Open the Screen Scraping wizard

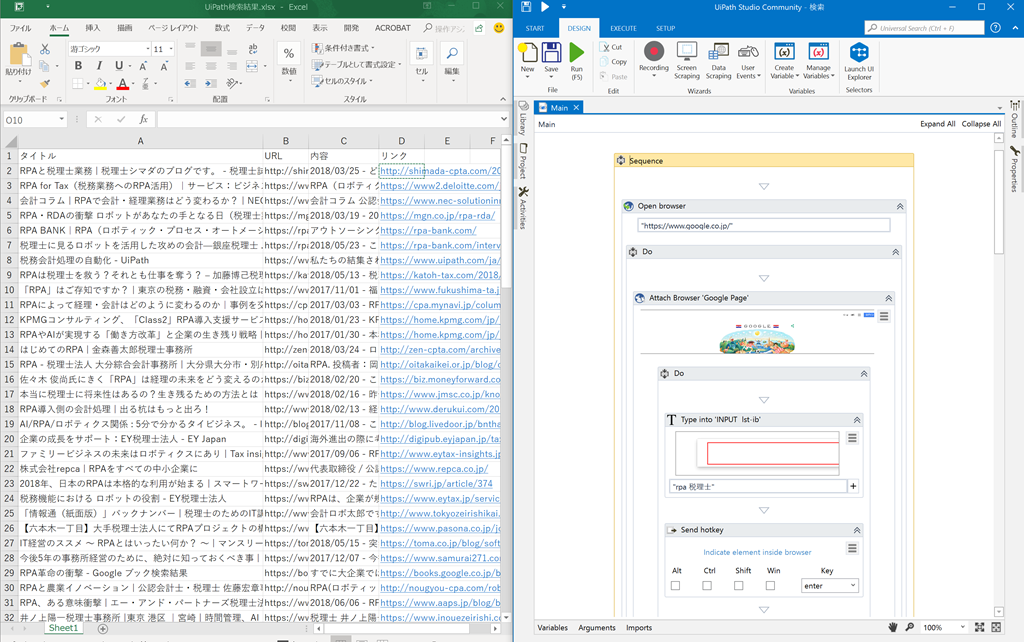[686, 51]
